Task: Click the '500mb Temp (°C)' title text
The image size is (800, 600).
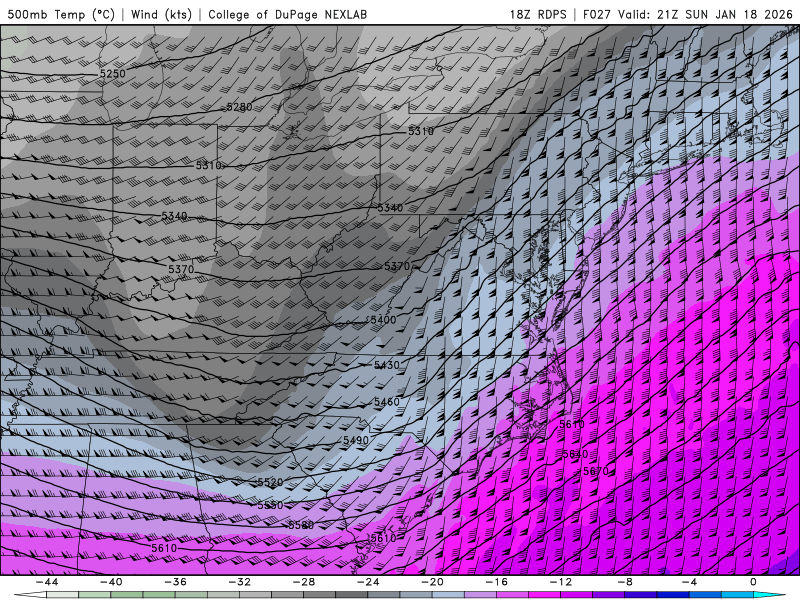Action: 61,14
